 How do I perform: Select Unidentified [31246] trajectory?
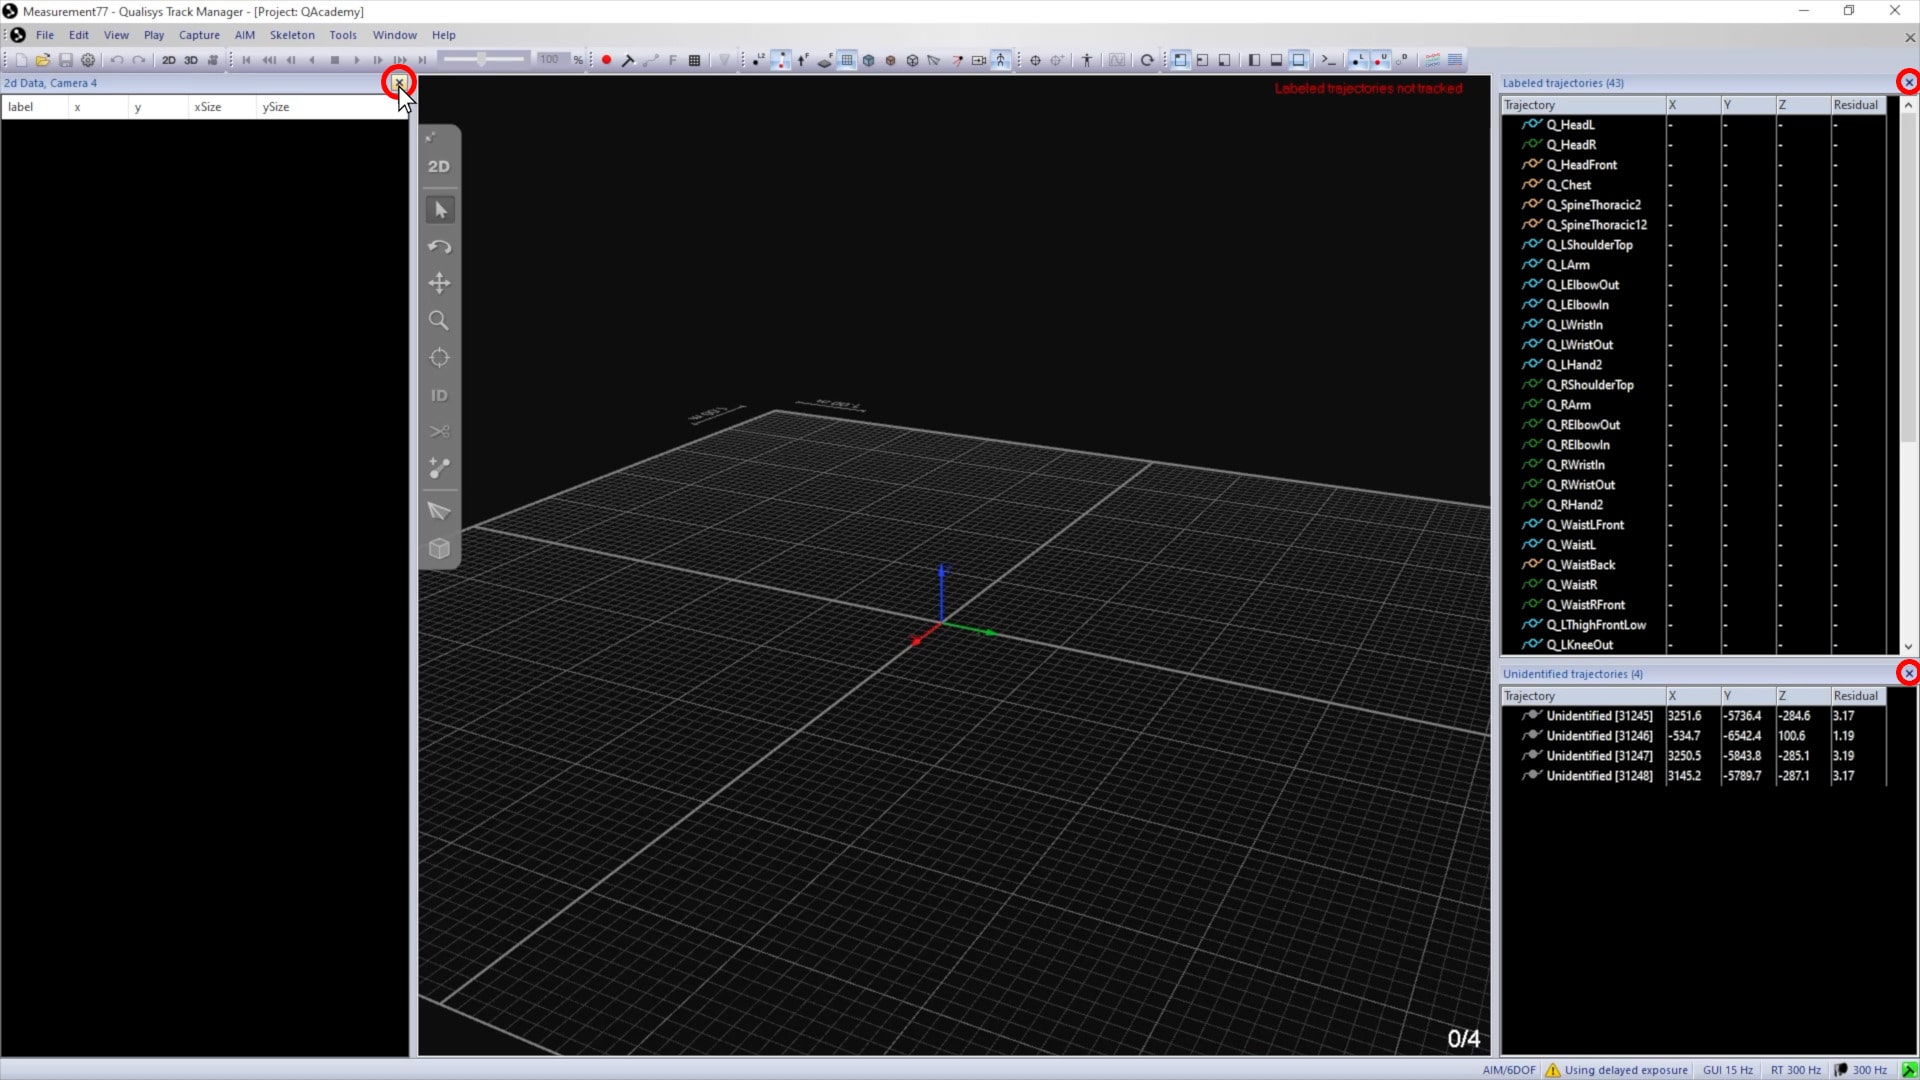pos(1598,736)
